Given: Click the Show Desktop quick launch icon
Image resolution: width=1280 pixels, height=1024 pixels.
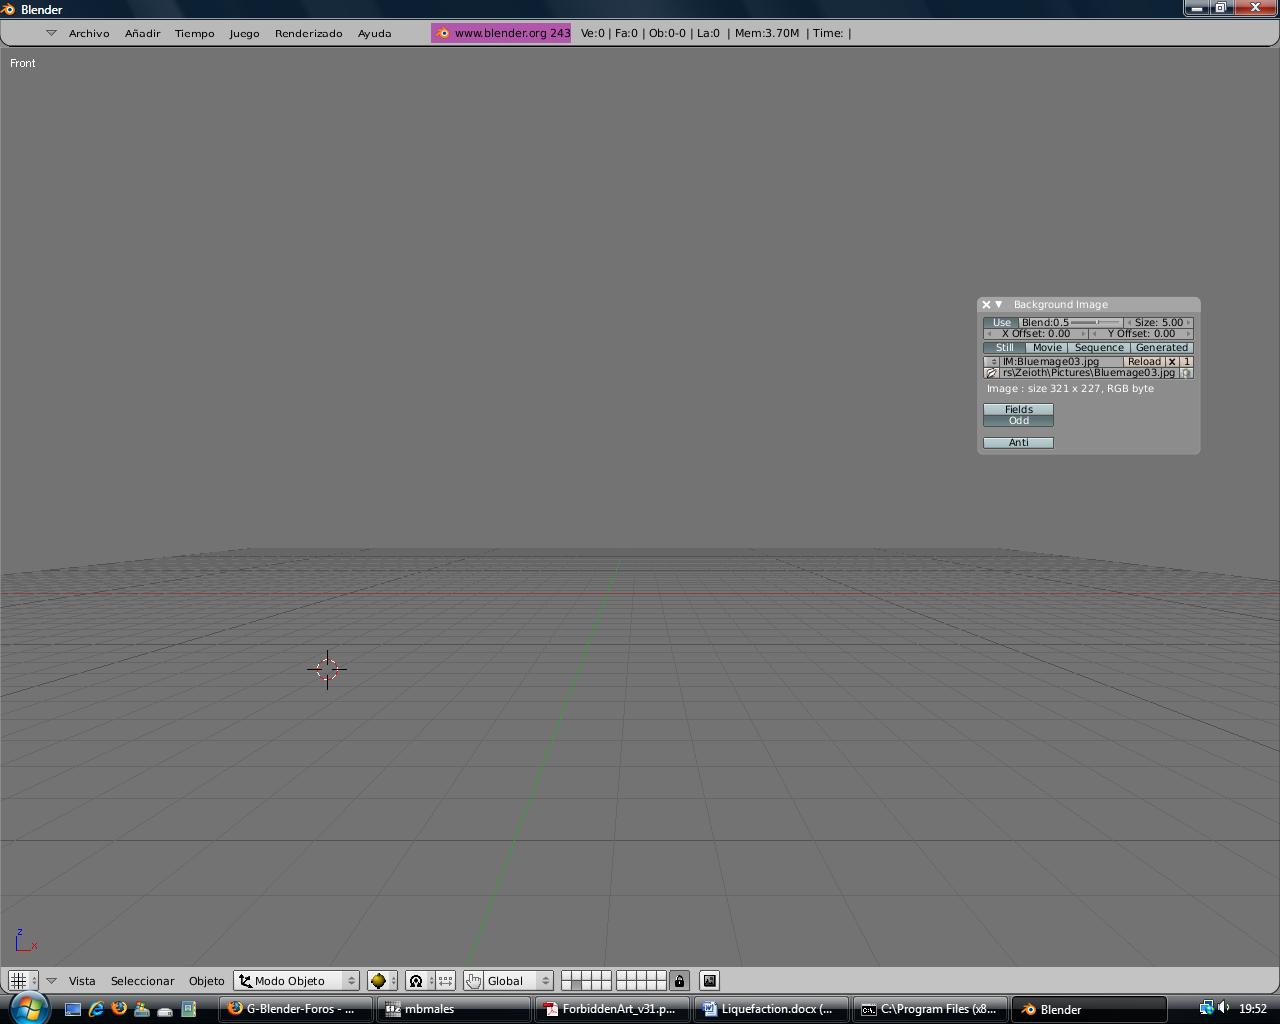Looking at the screenshot, I should [73, 1009].
